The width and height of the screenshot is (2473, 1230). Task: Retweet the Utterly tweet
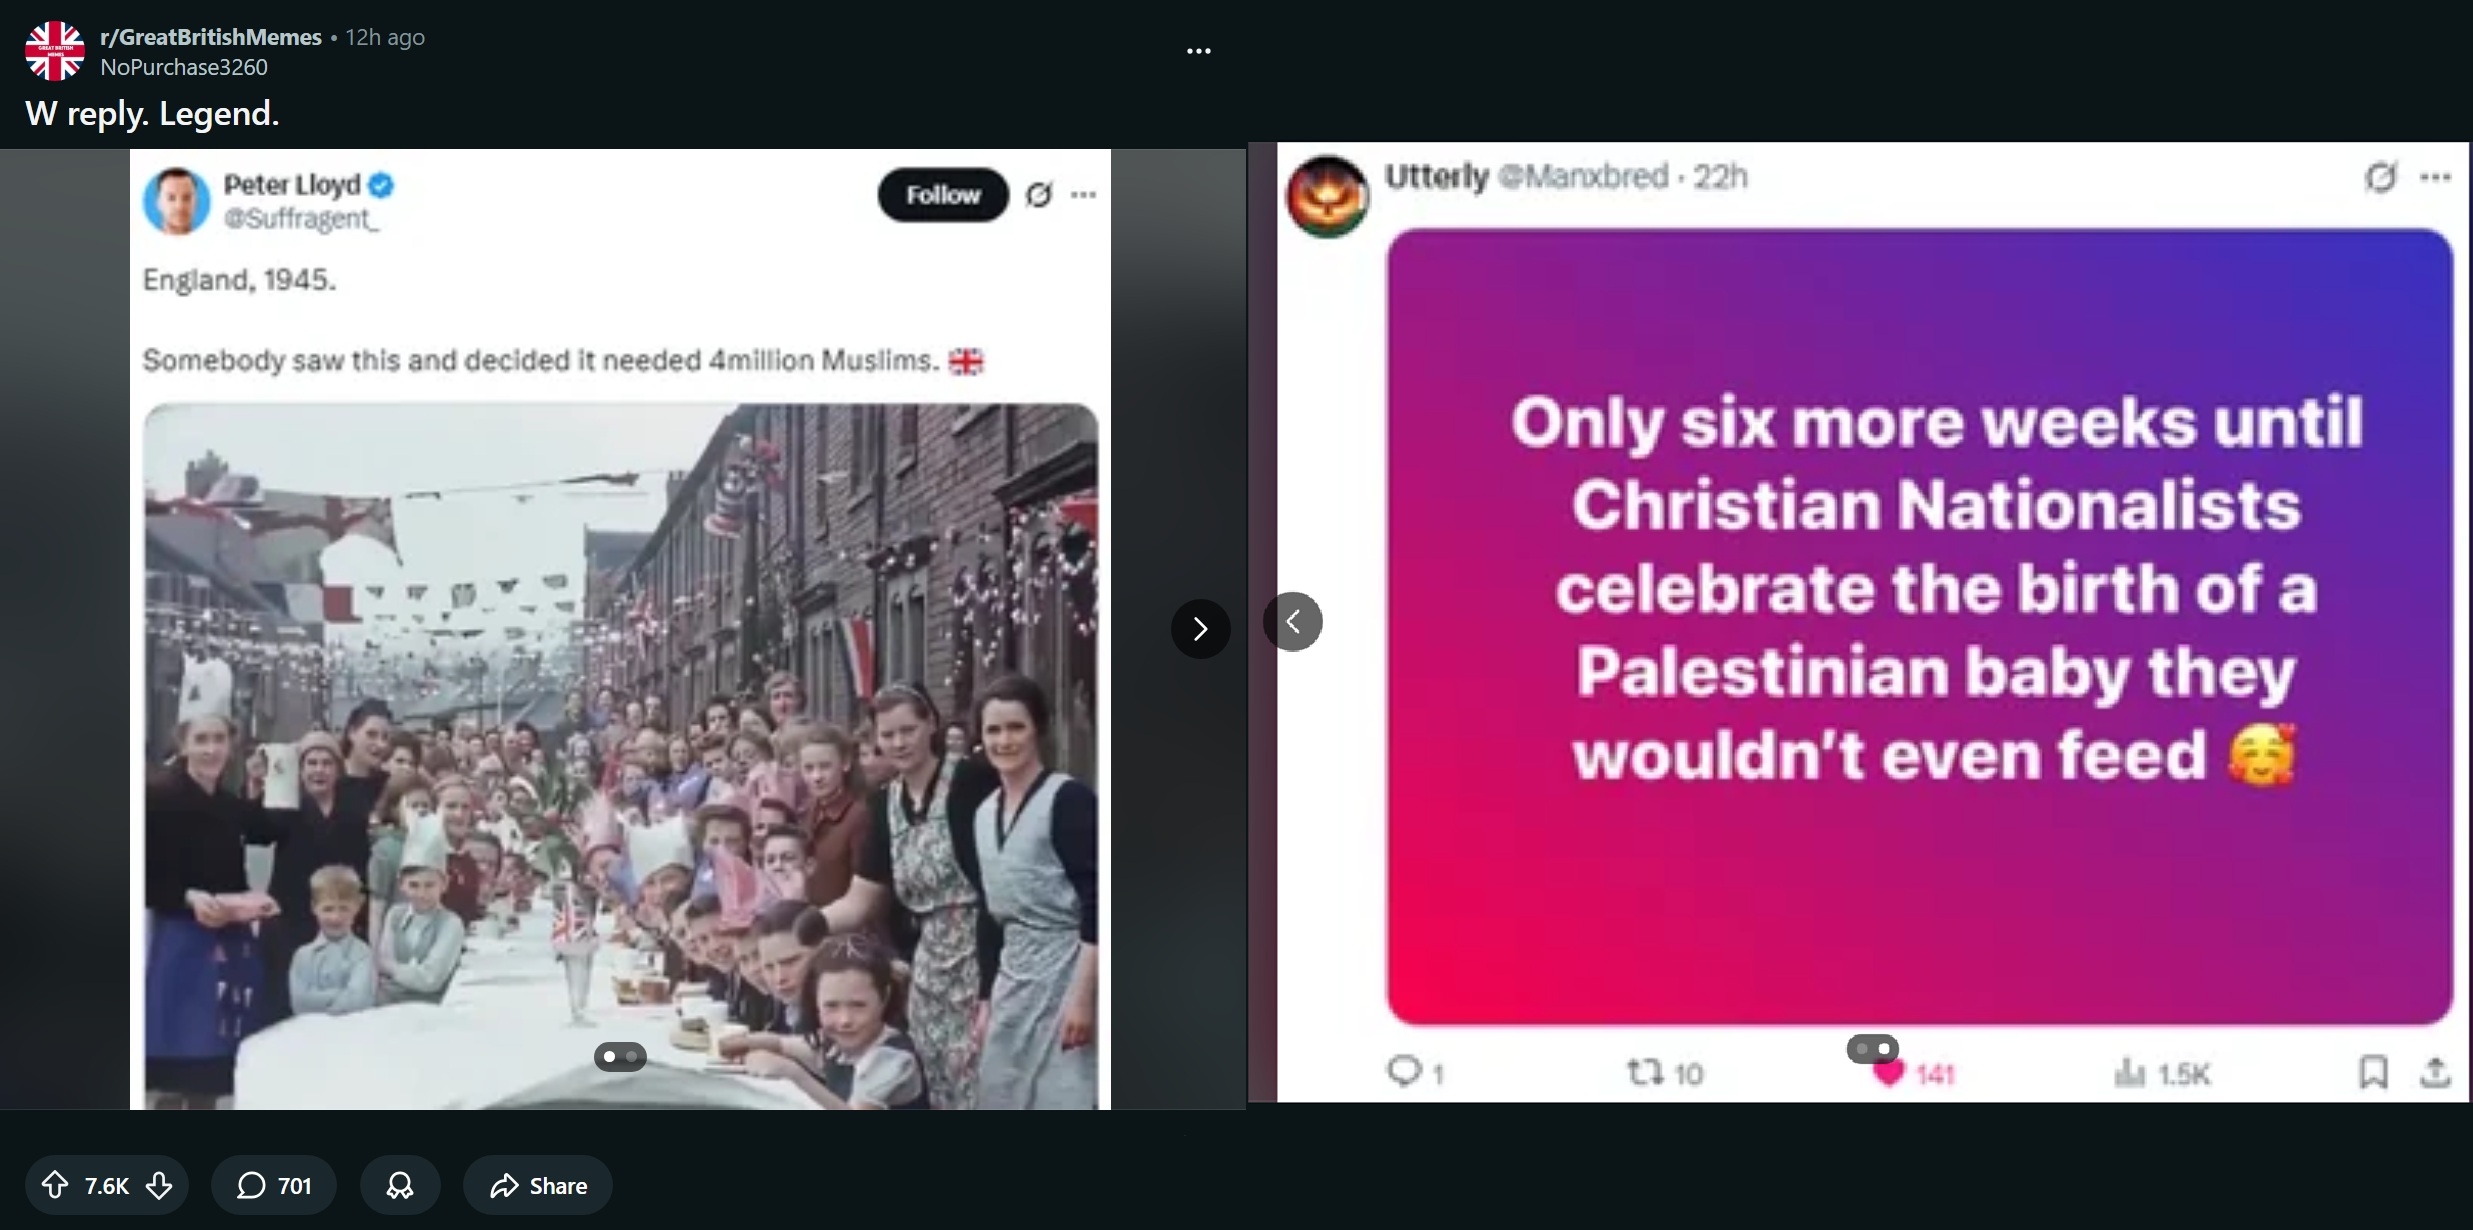tap(1645, 1073)
